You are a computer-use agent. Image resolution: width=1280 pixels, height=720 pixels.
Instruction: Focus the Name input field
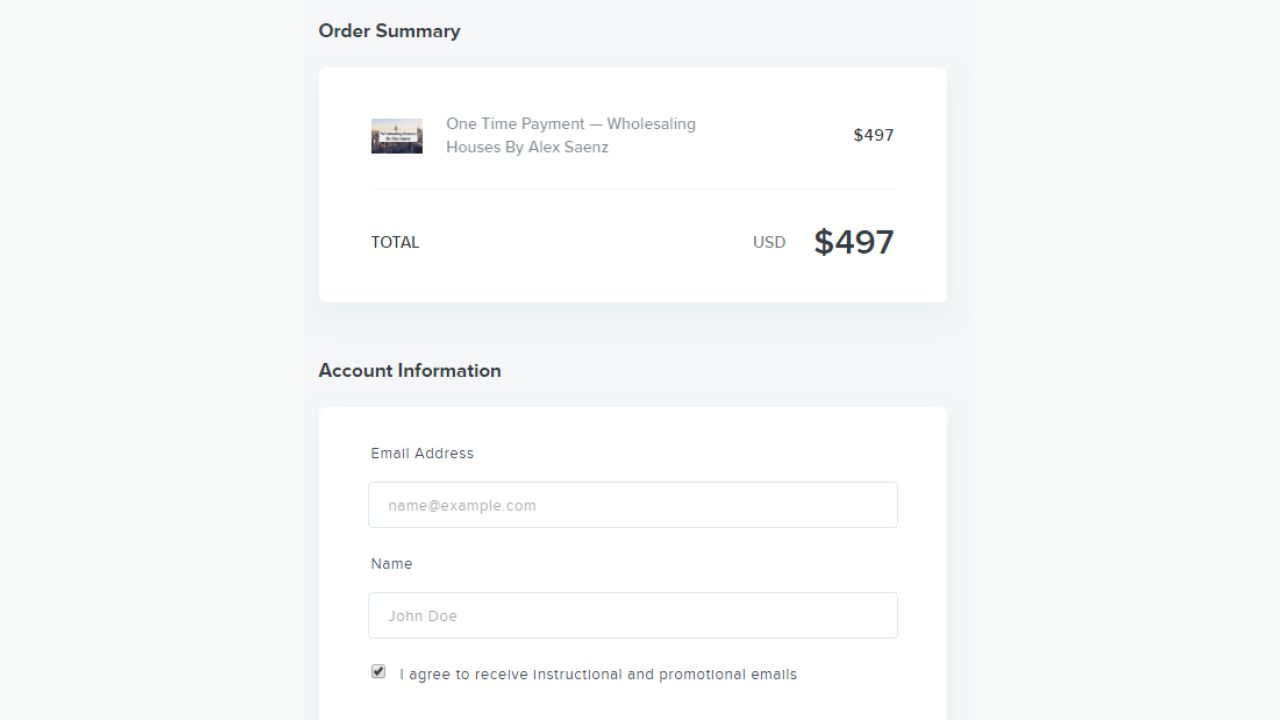pyautogui.click(x=632, y=616)
